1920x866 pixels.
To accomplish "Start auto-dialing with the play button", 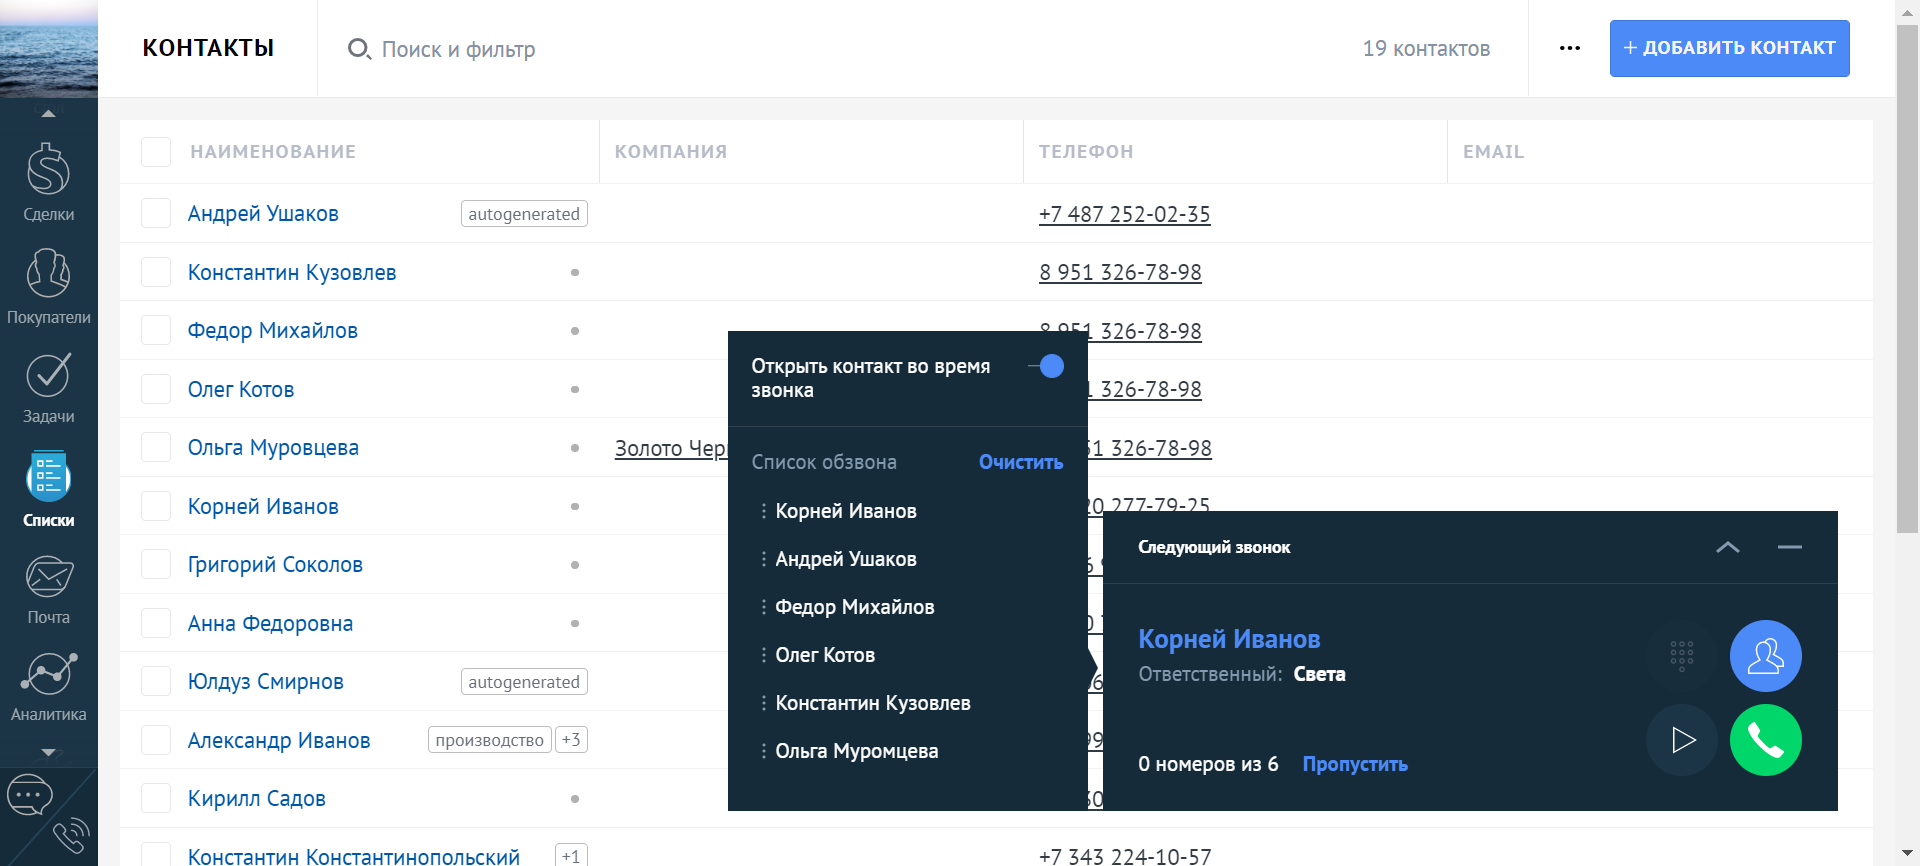I will (1682, 740).
